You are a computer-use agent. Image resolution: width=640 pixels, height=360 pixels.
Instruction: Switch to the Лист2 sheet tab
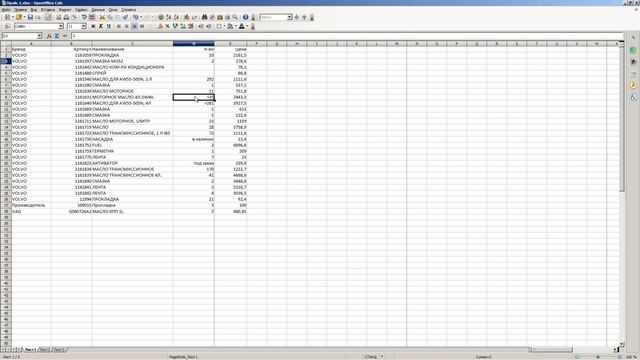44,350
